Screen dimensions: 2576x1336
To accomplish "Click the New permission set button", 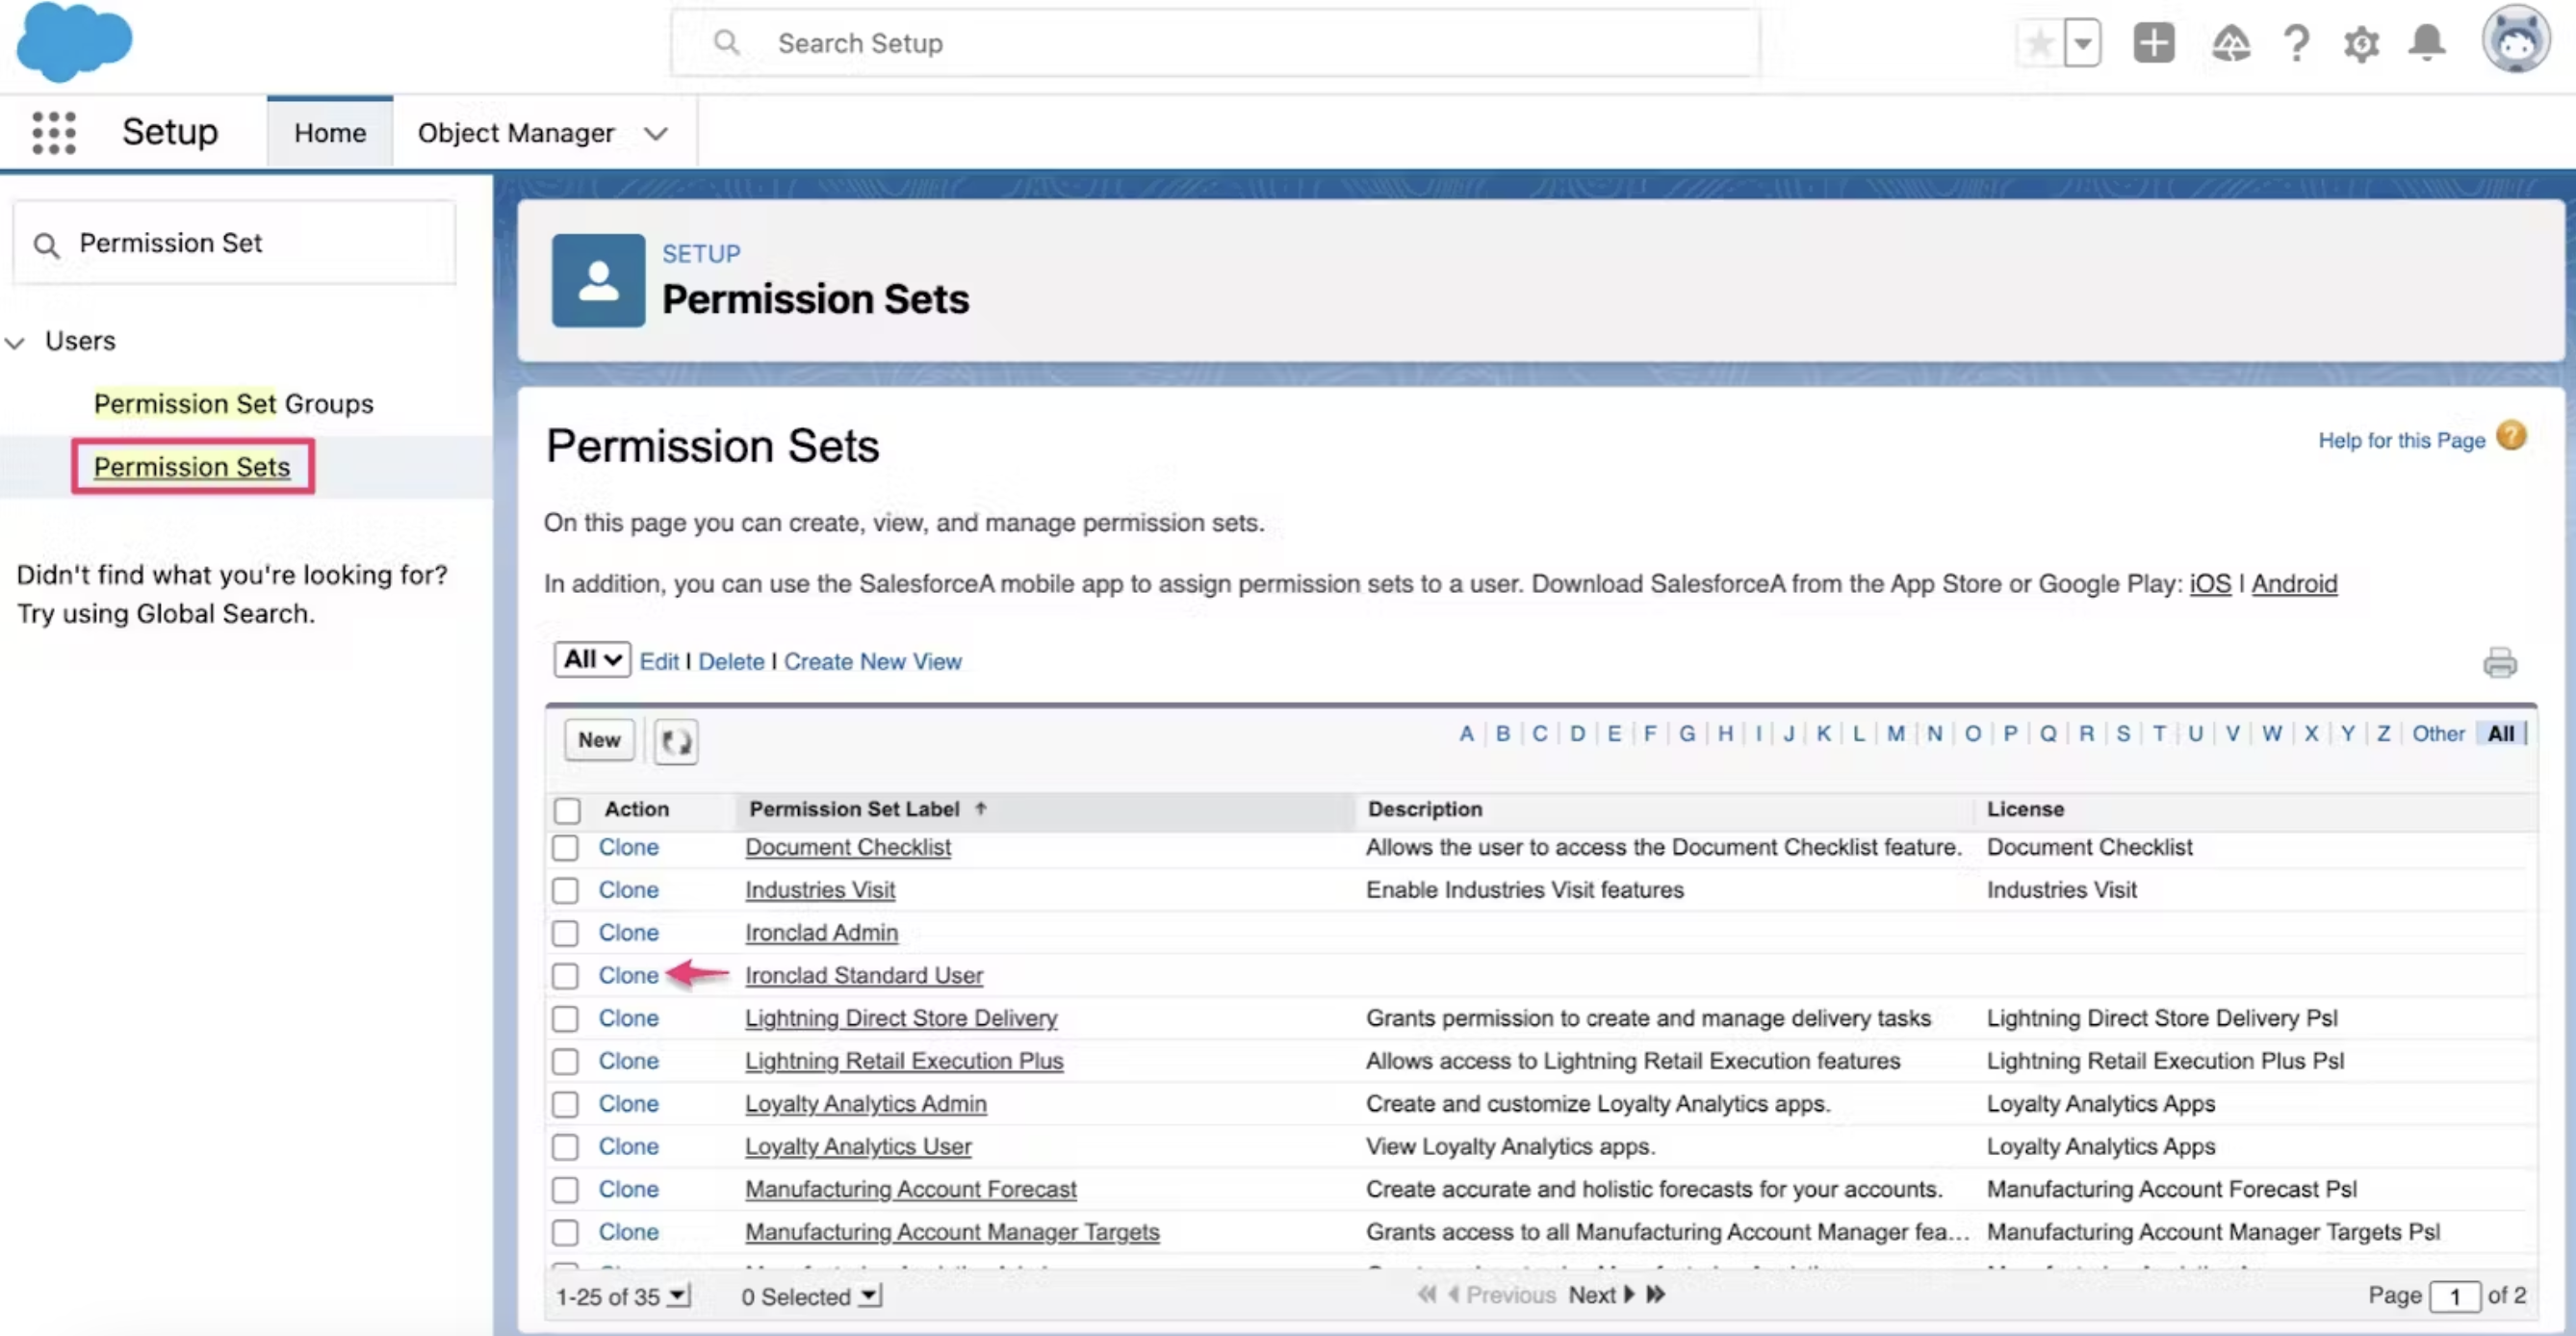I will pyautogui.click(x=599, y=740).
